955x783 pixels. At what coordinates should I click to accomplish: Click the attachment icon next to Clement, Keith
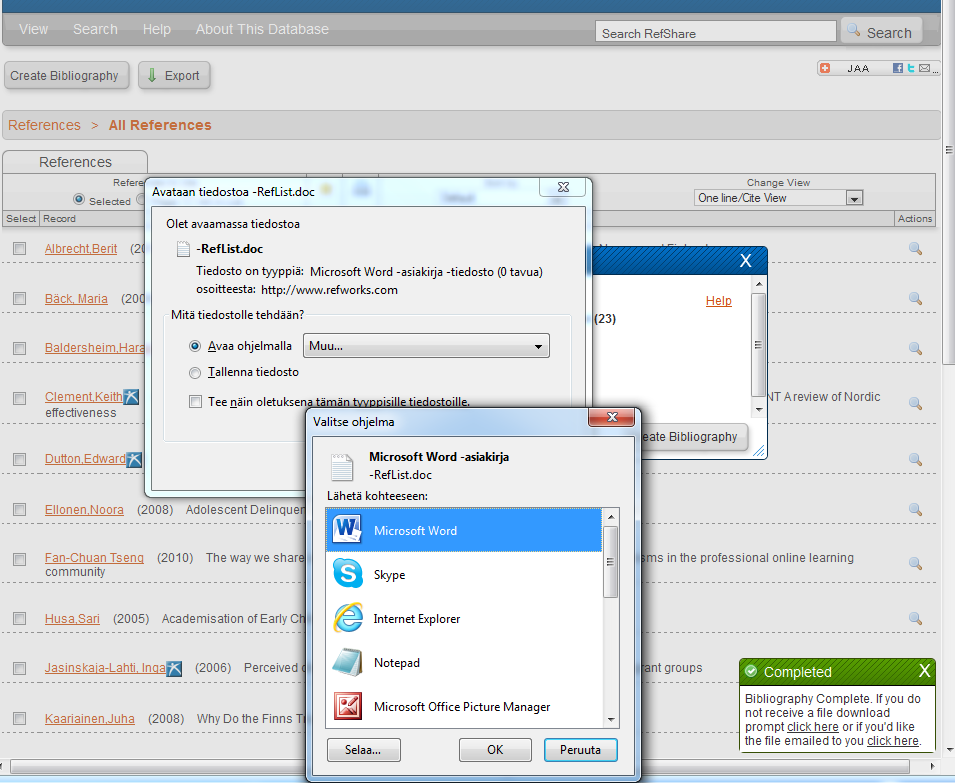(131, 397)
